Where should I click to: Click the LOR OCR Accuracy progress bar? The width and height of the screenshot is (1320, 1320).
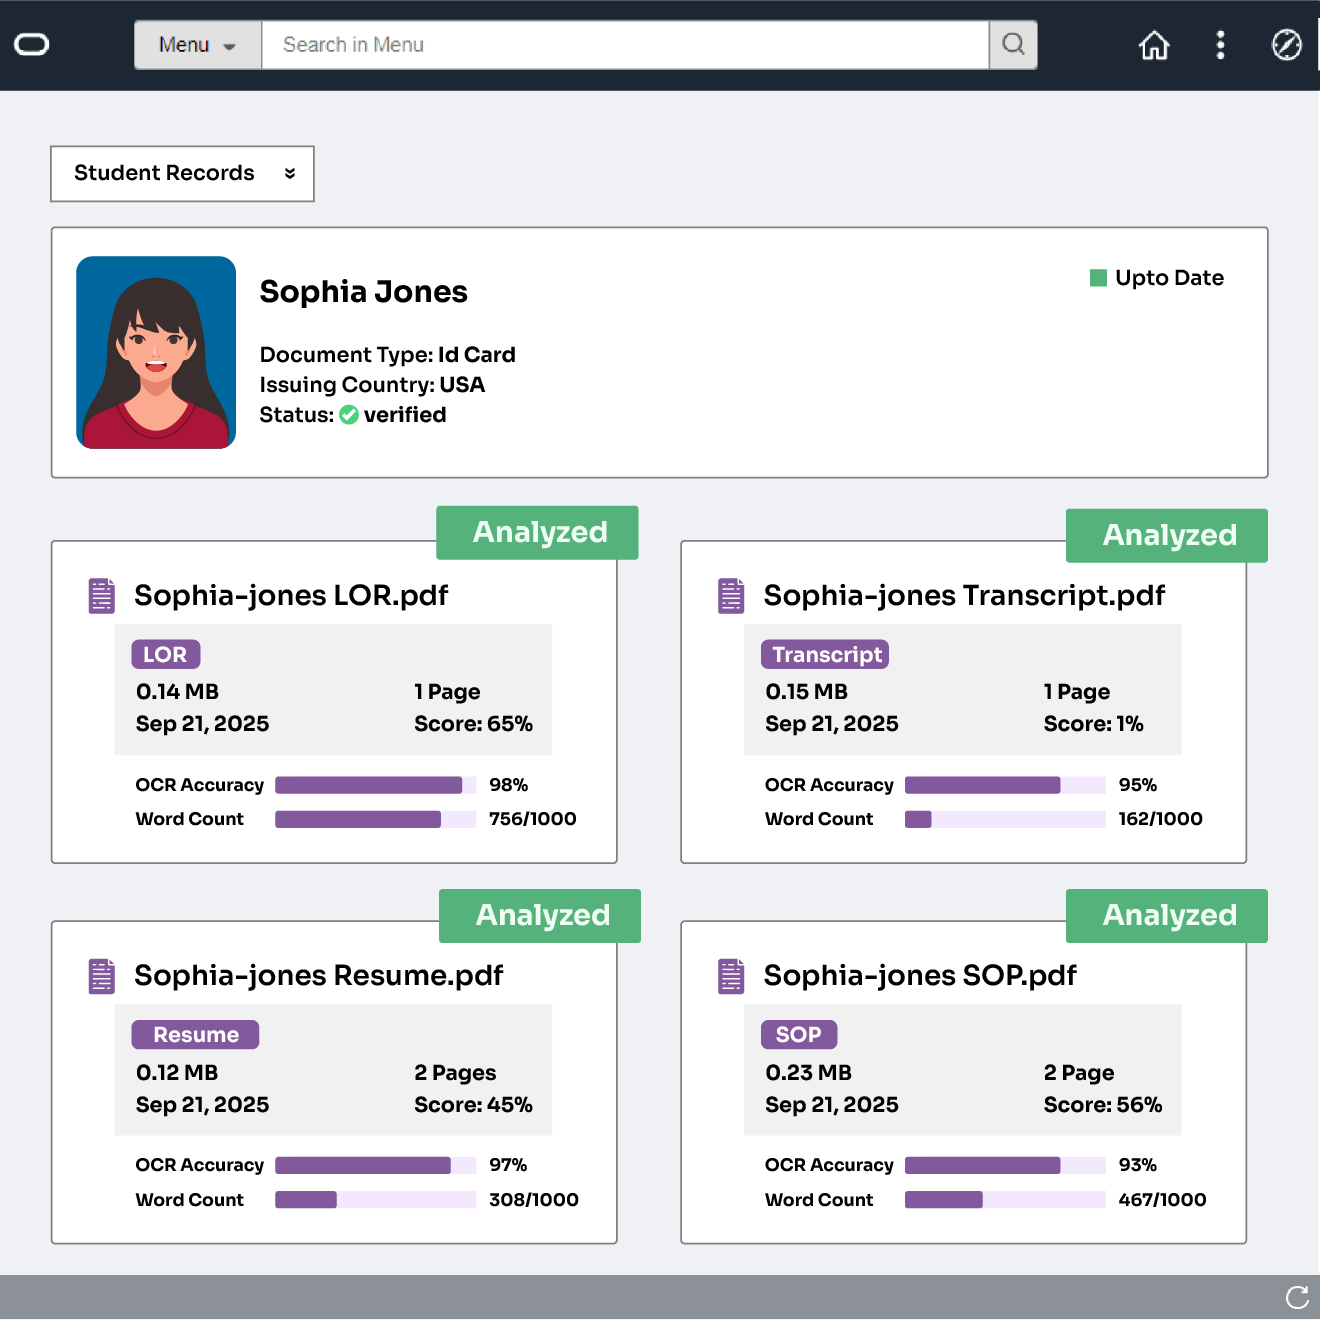[375, 785]
